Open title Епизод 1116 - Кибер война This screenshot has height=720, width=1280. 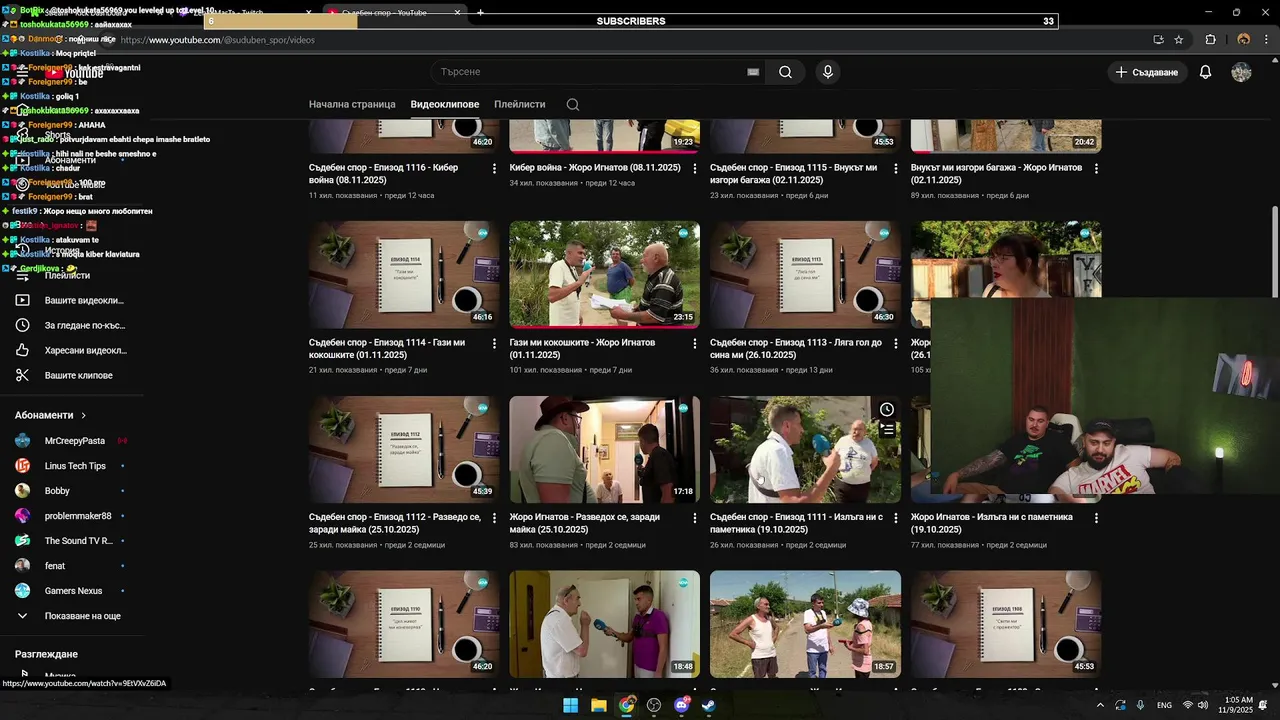[x=384, y=174]
